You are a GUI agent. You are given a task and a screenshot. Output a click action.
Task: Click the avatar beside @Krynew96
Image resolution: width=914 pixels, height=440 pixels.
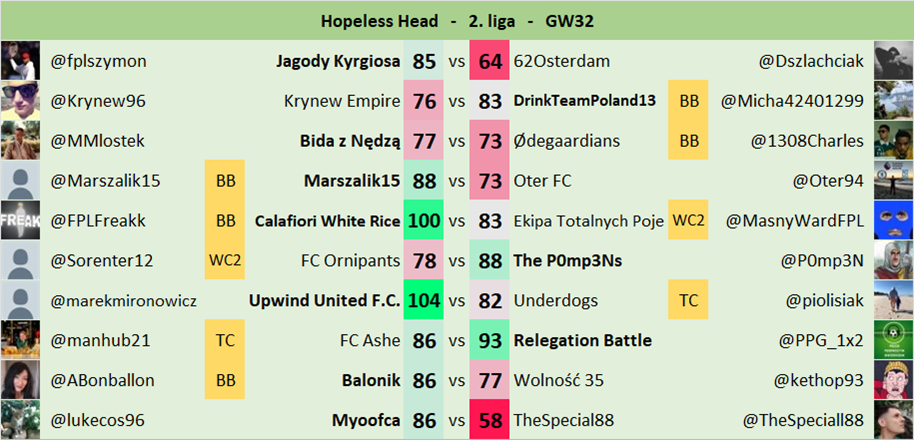coord(20,101)
